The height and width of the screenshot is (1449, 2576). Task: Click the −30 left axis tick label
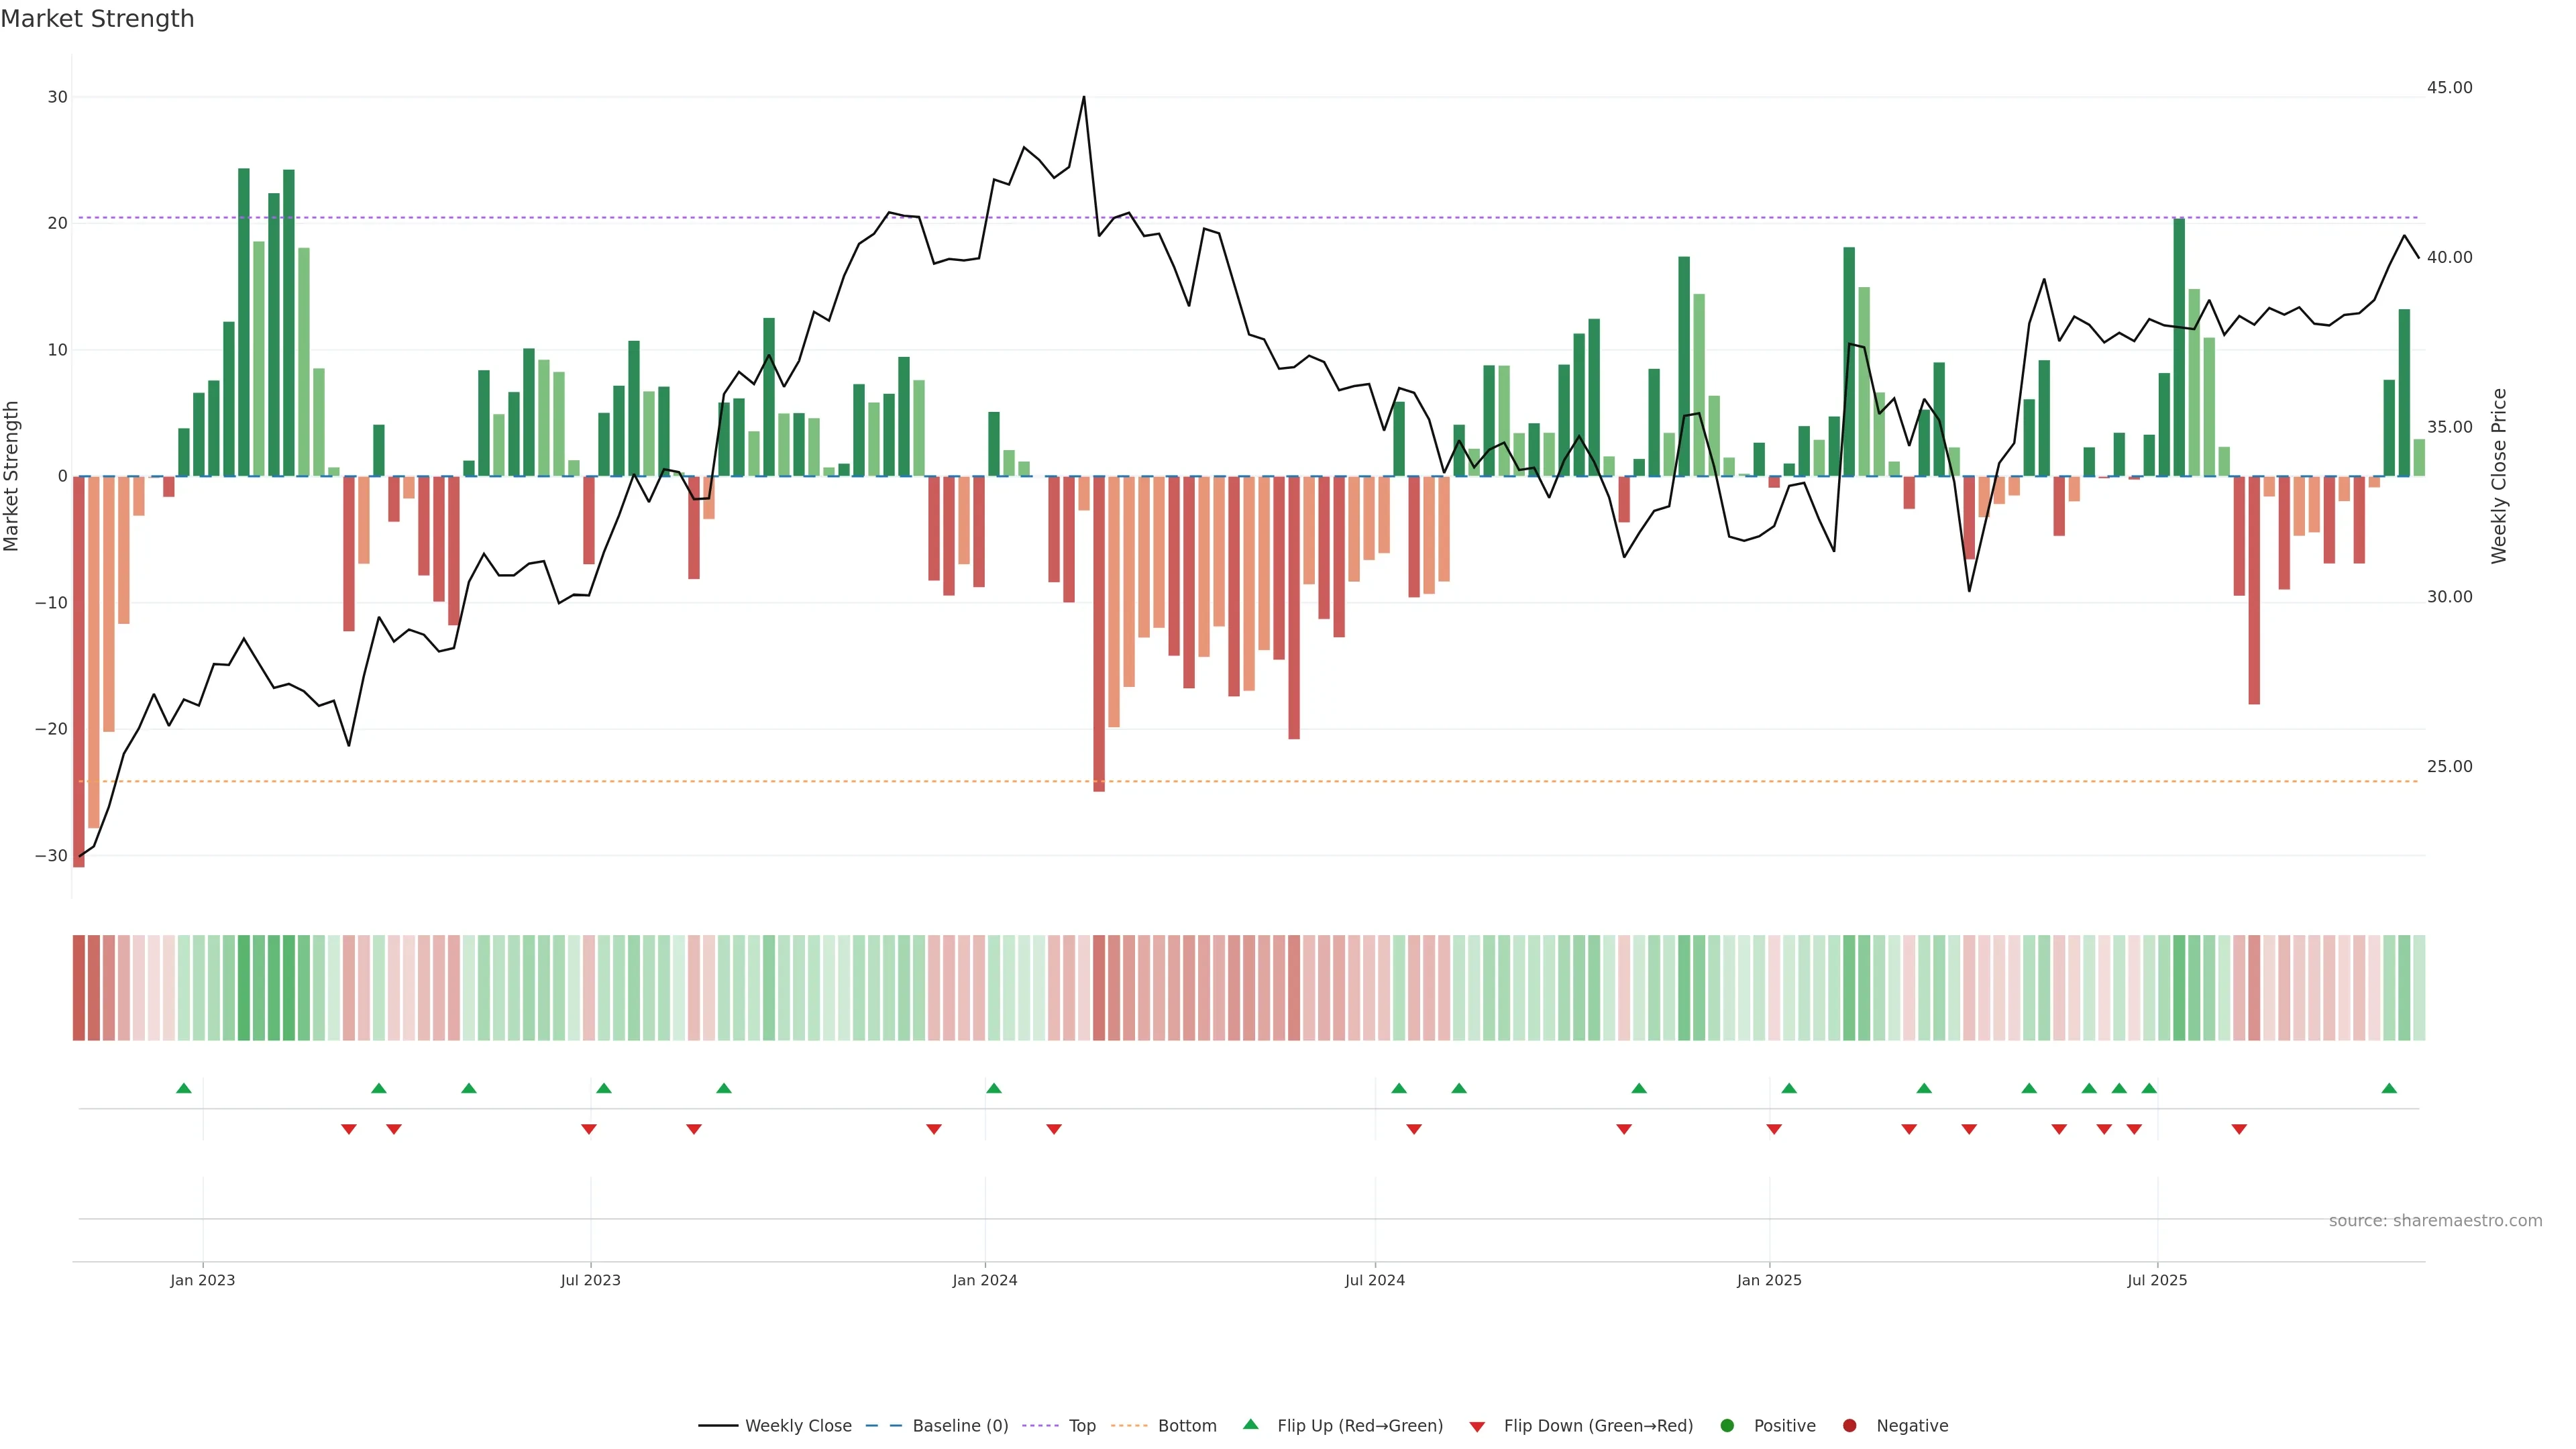click(51, 856)
